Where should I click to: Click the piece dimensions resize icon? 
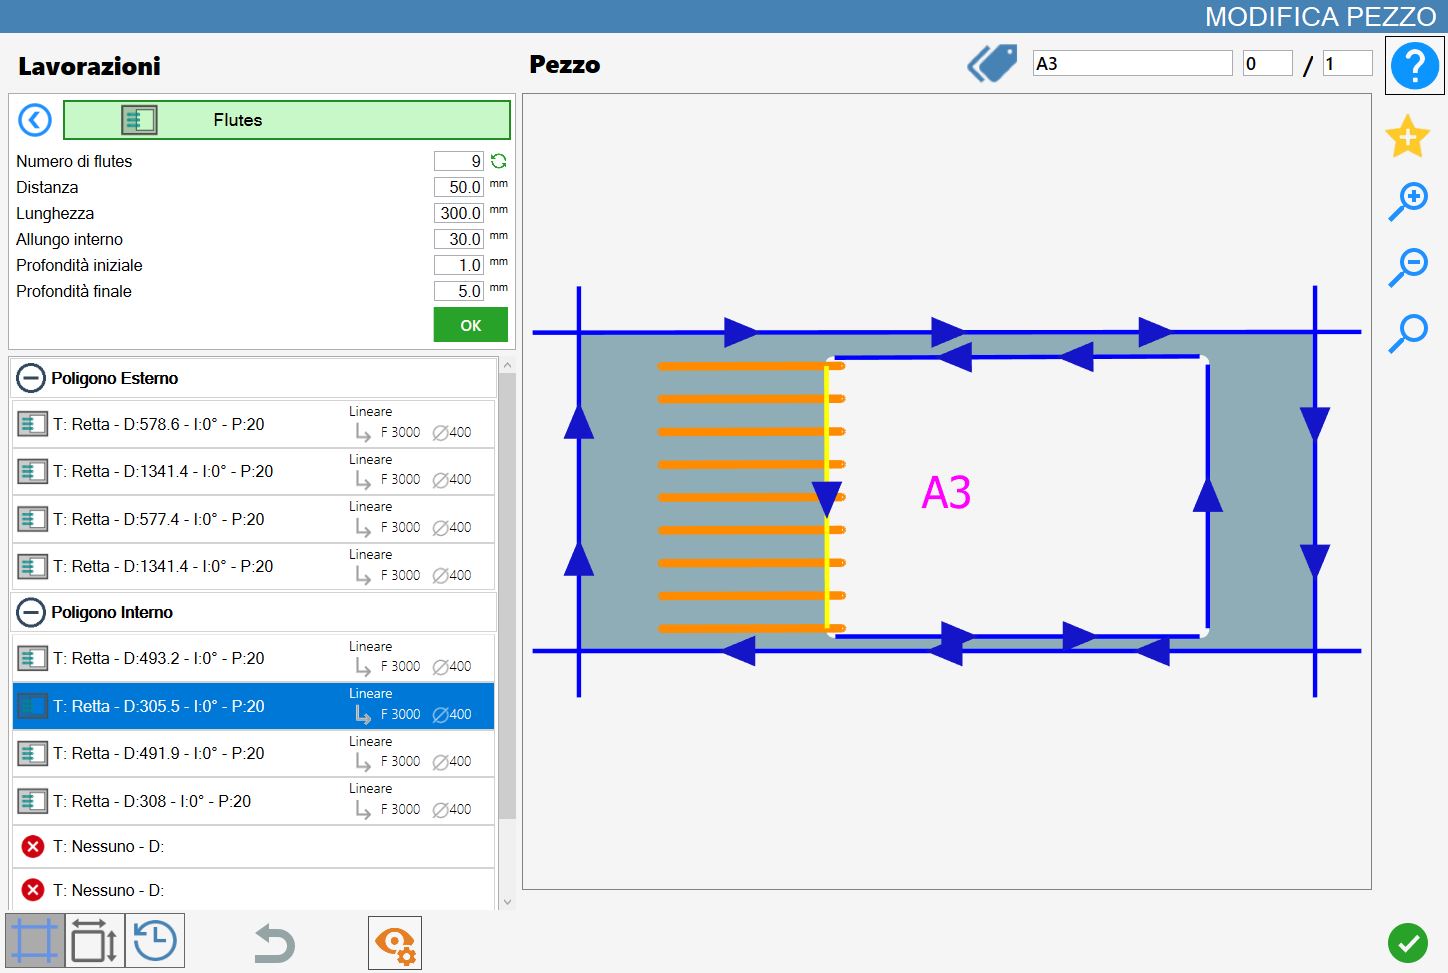(95, 941)
